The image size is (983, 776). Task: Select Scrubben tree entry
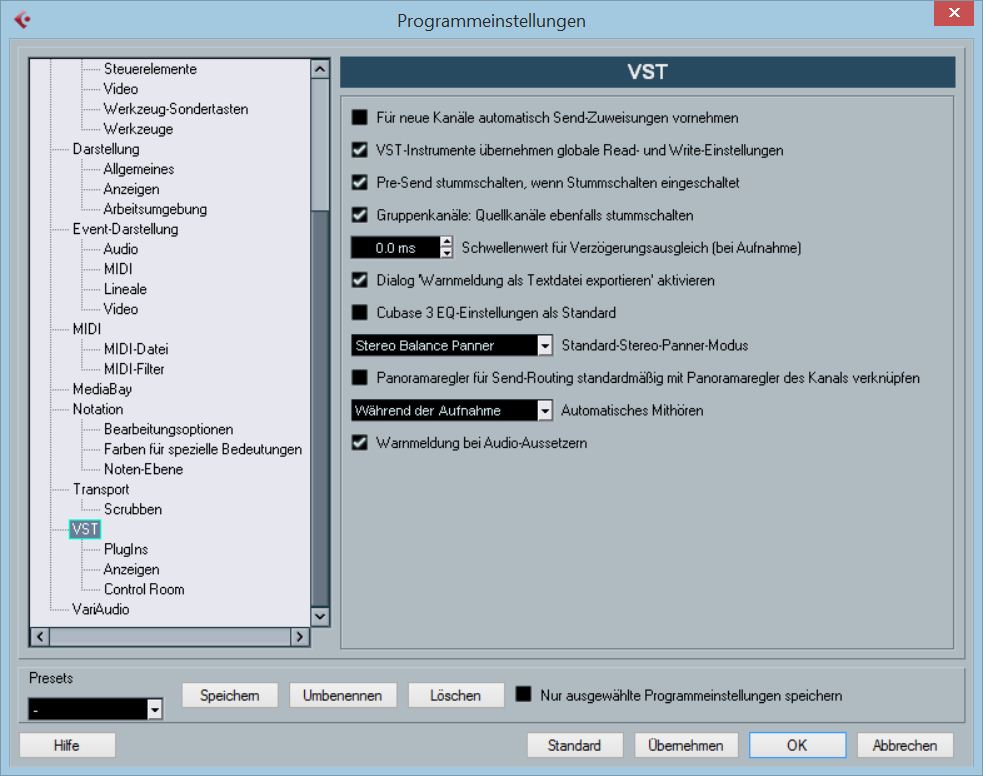click(x=133, y=510)
